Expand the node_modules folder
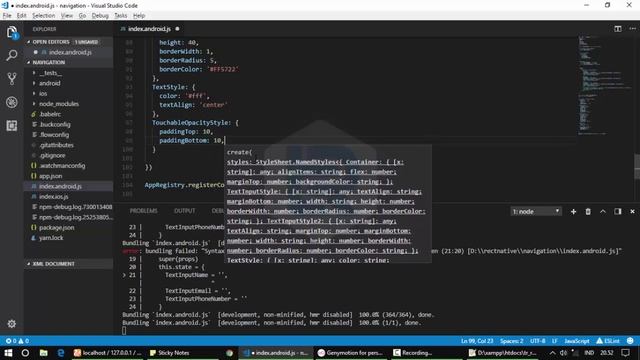This screenshot has height=360, width=640. click(59, 104)
